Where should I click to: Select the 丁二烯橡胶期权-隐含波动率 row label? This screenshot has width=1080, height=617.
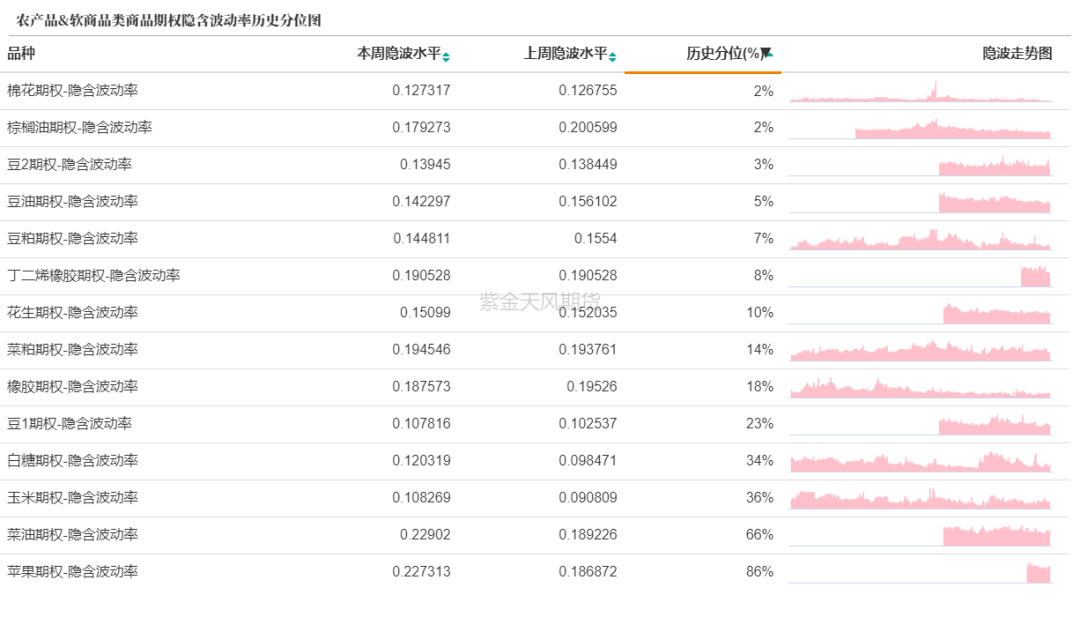click(93, 275)
